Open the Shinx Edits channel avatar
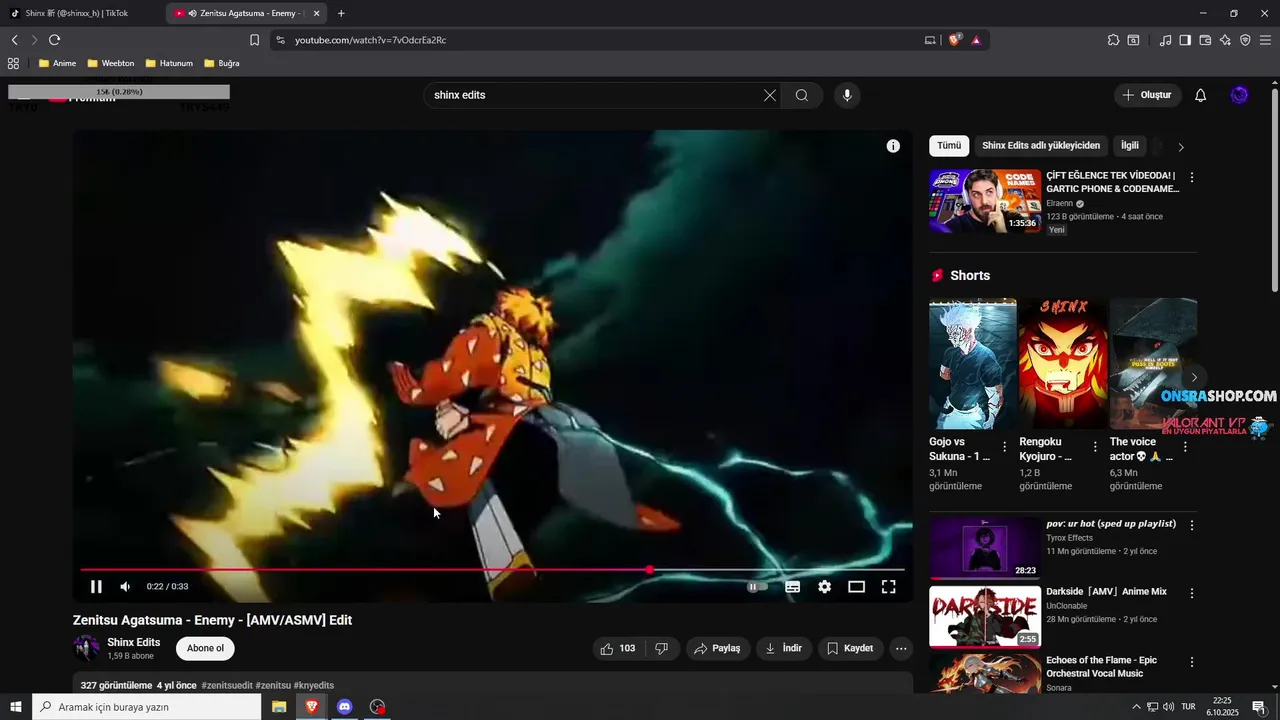 tap(87, 648)
